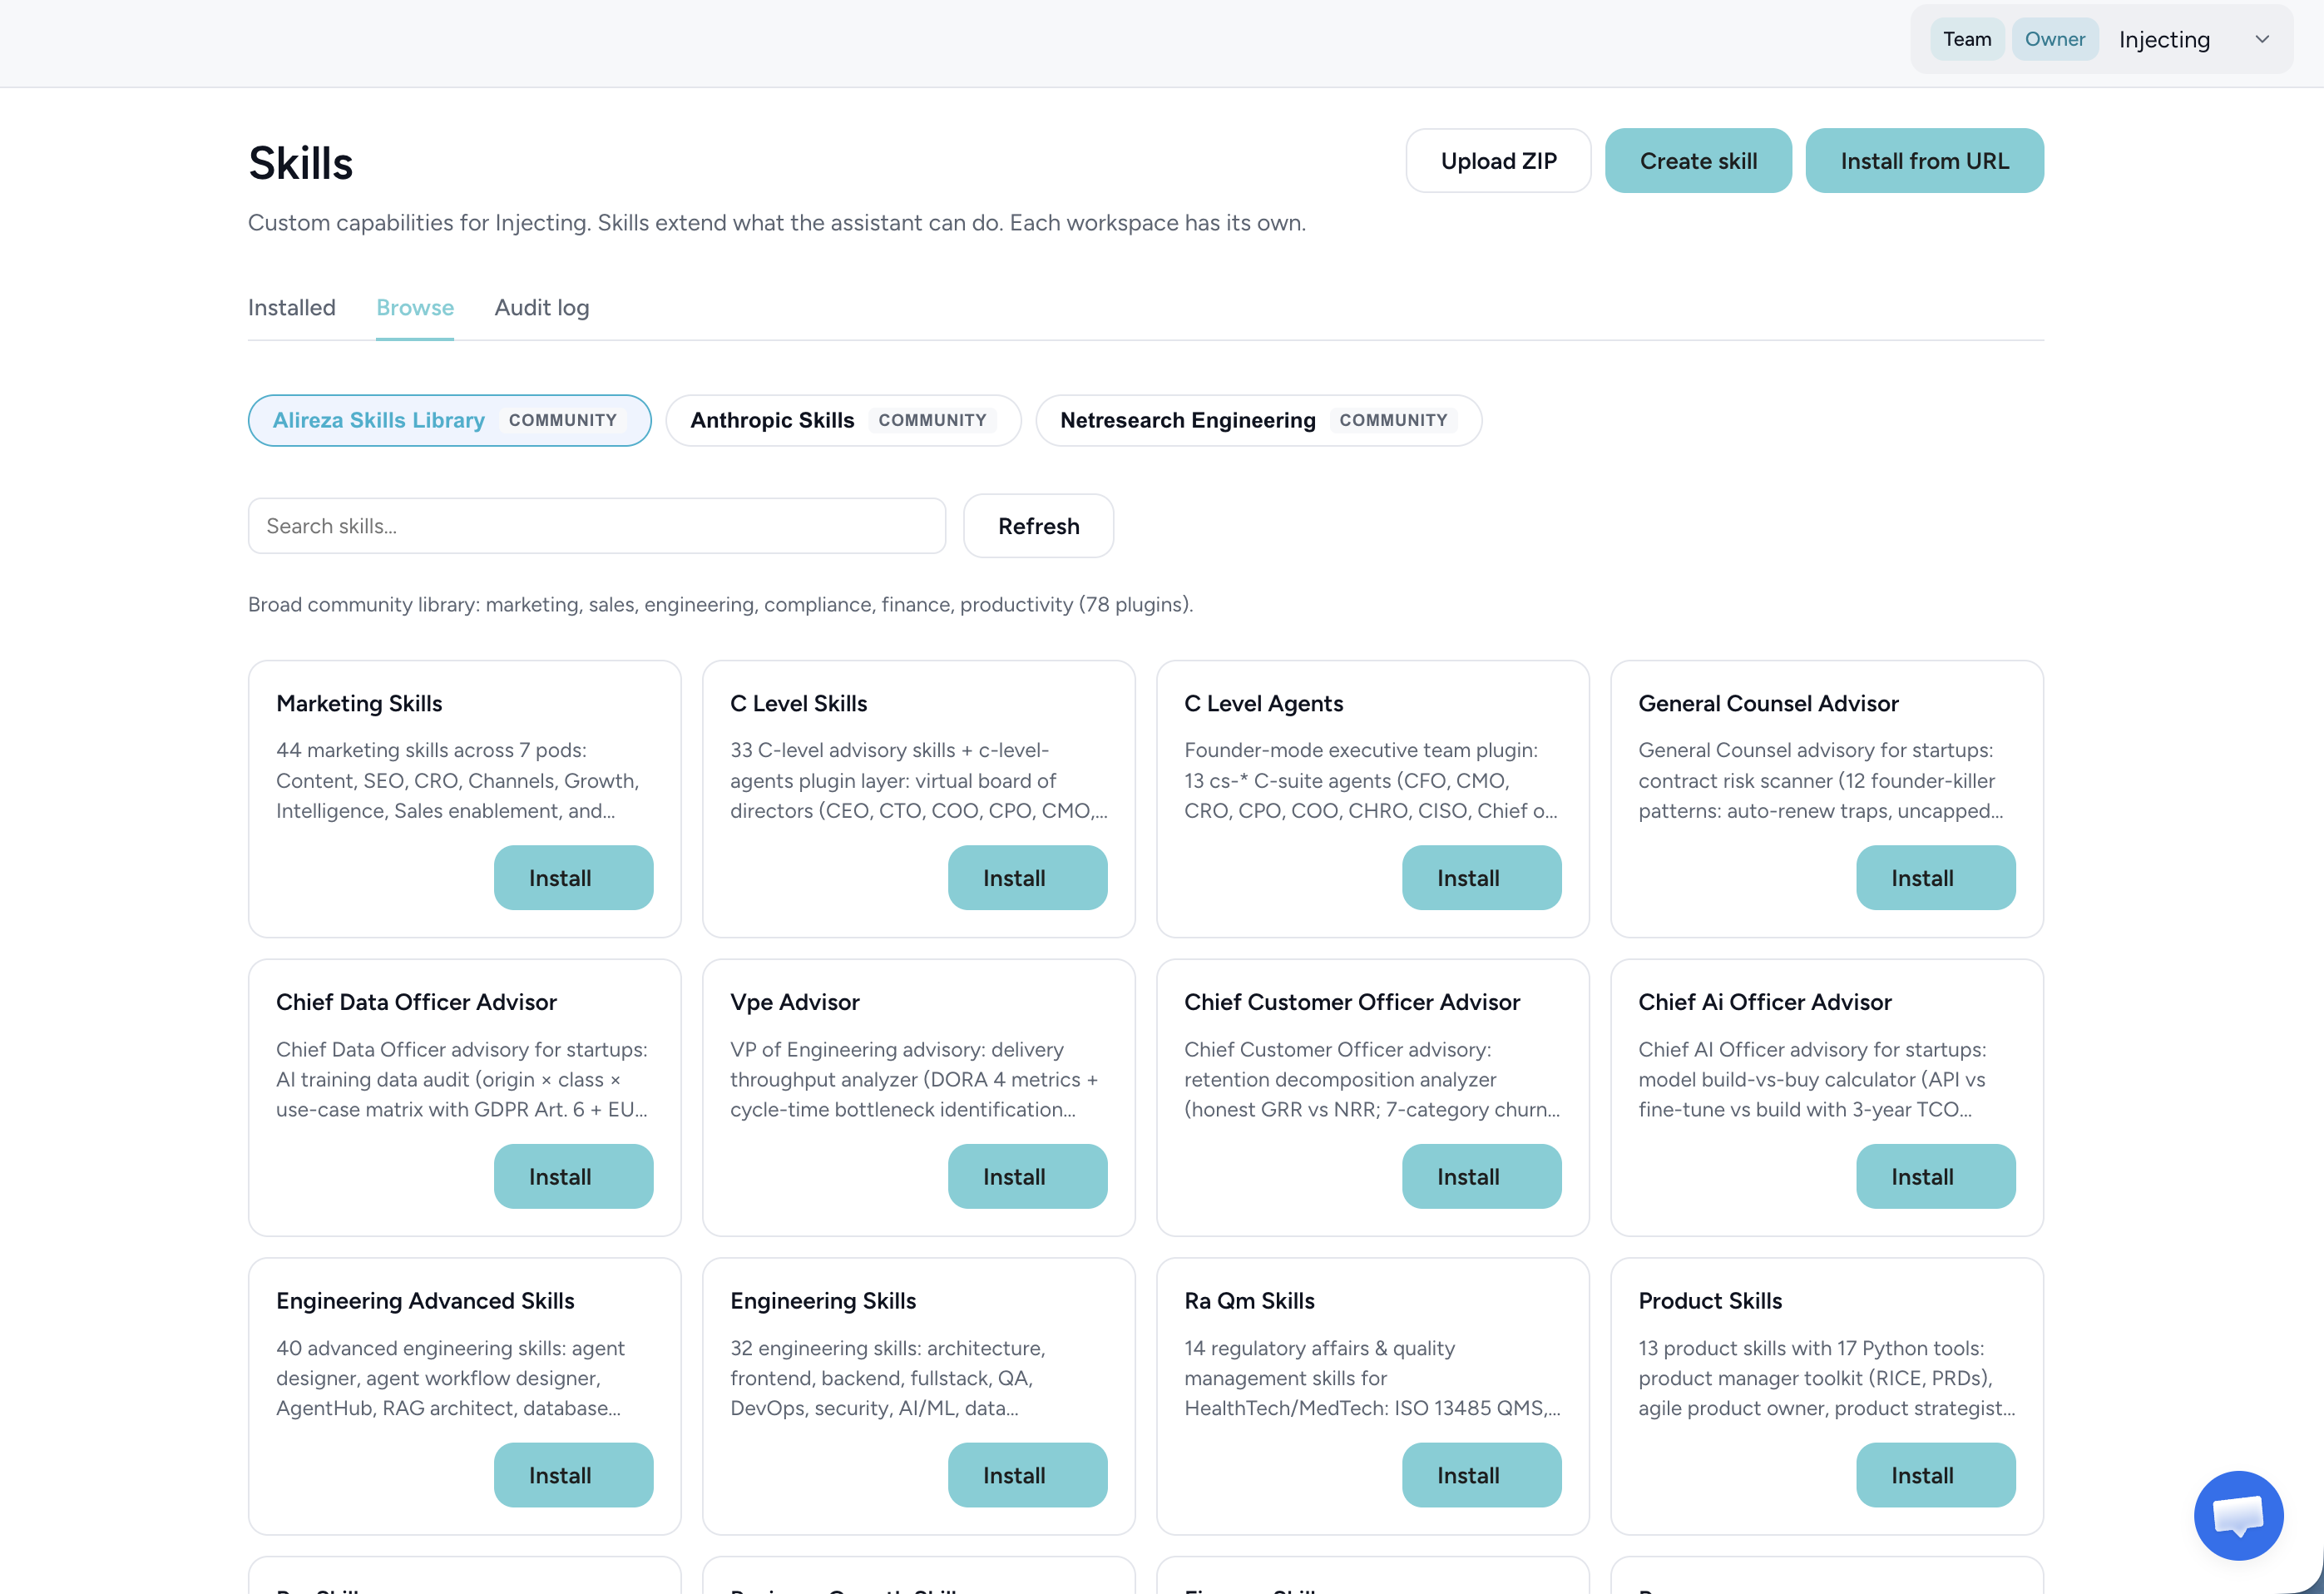Select Alireza Skills Library source

pyautogui.click(x=449, y=420)
